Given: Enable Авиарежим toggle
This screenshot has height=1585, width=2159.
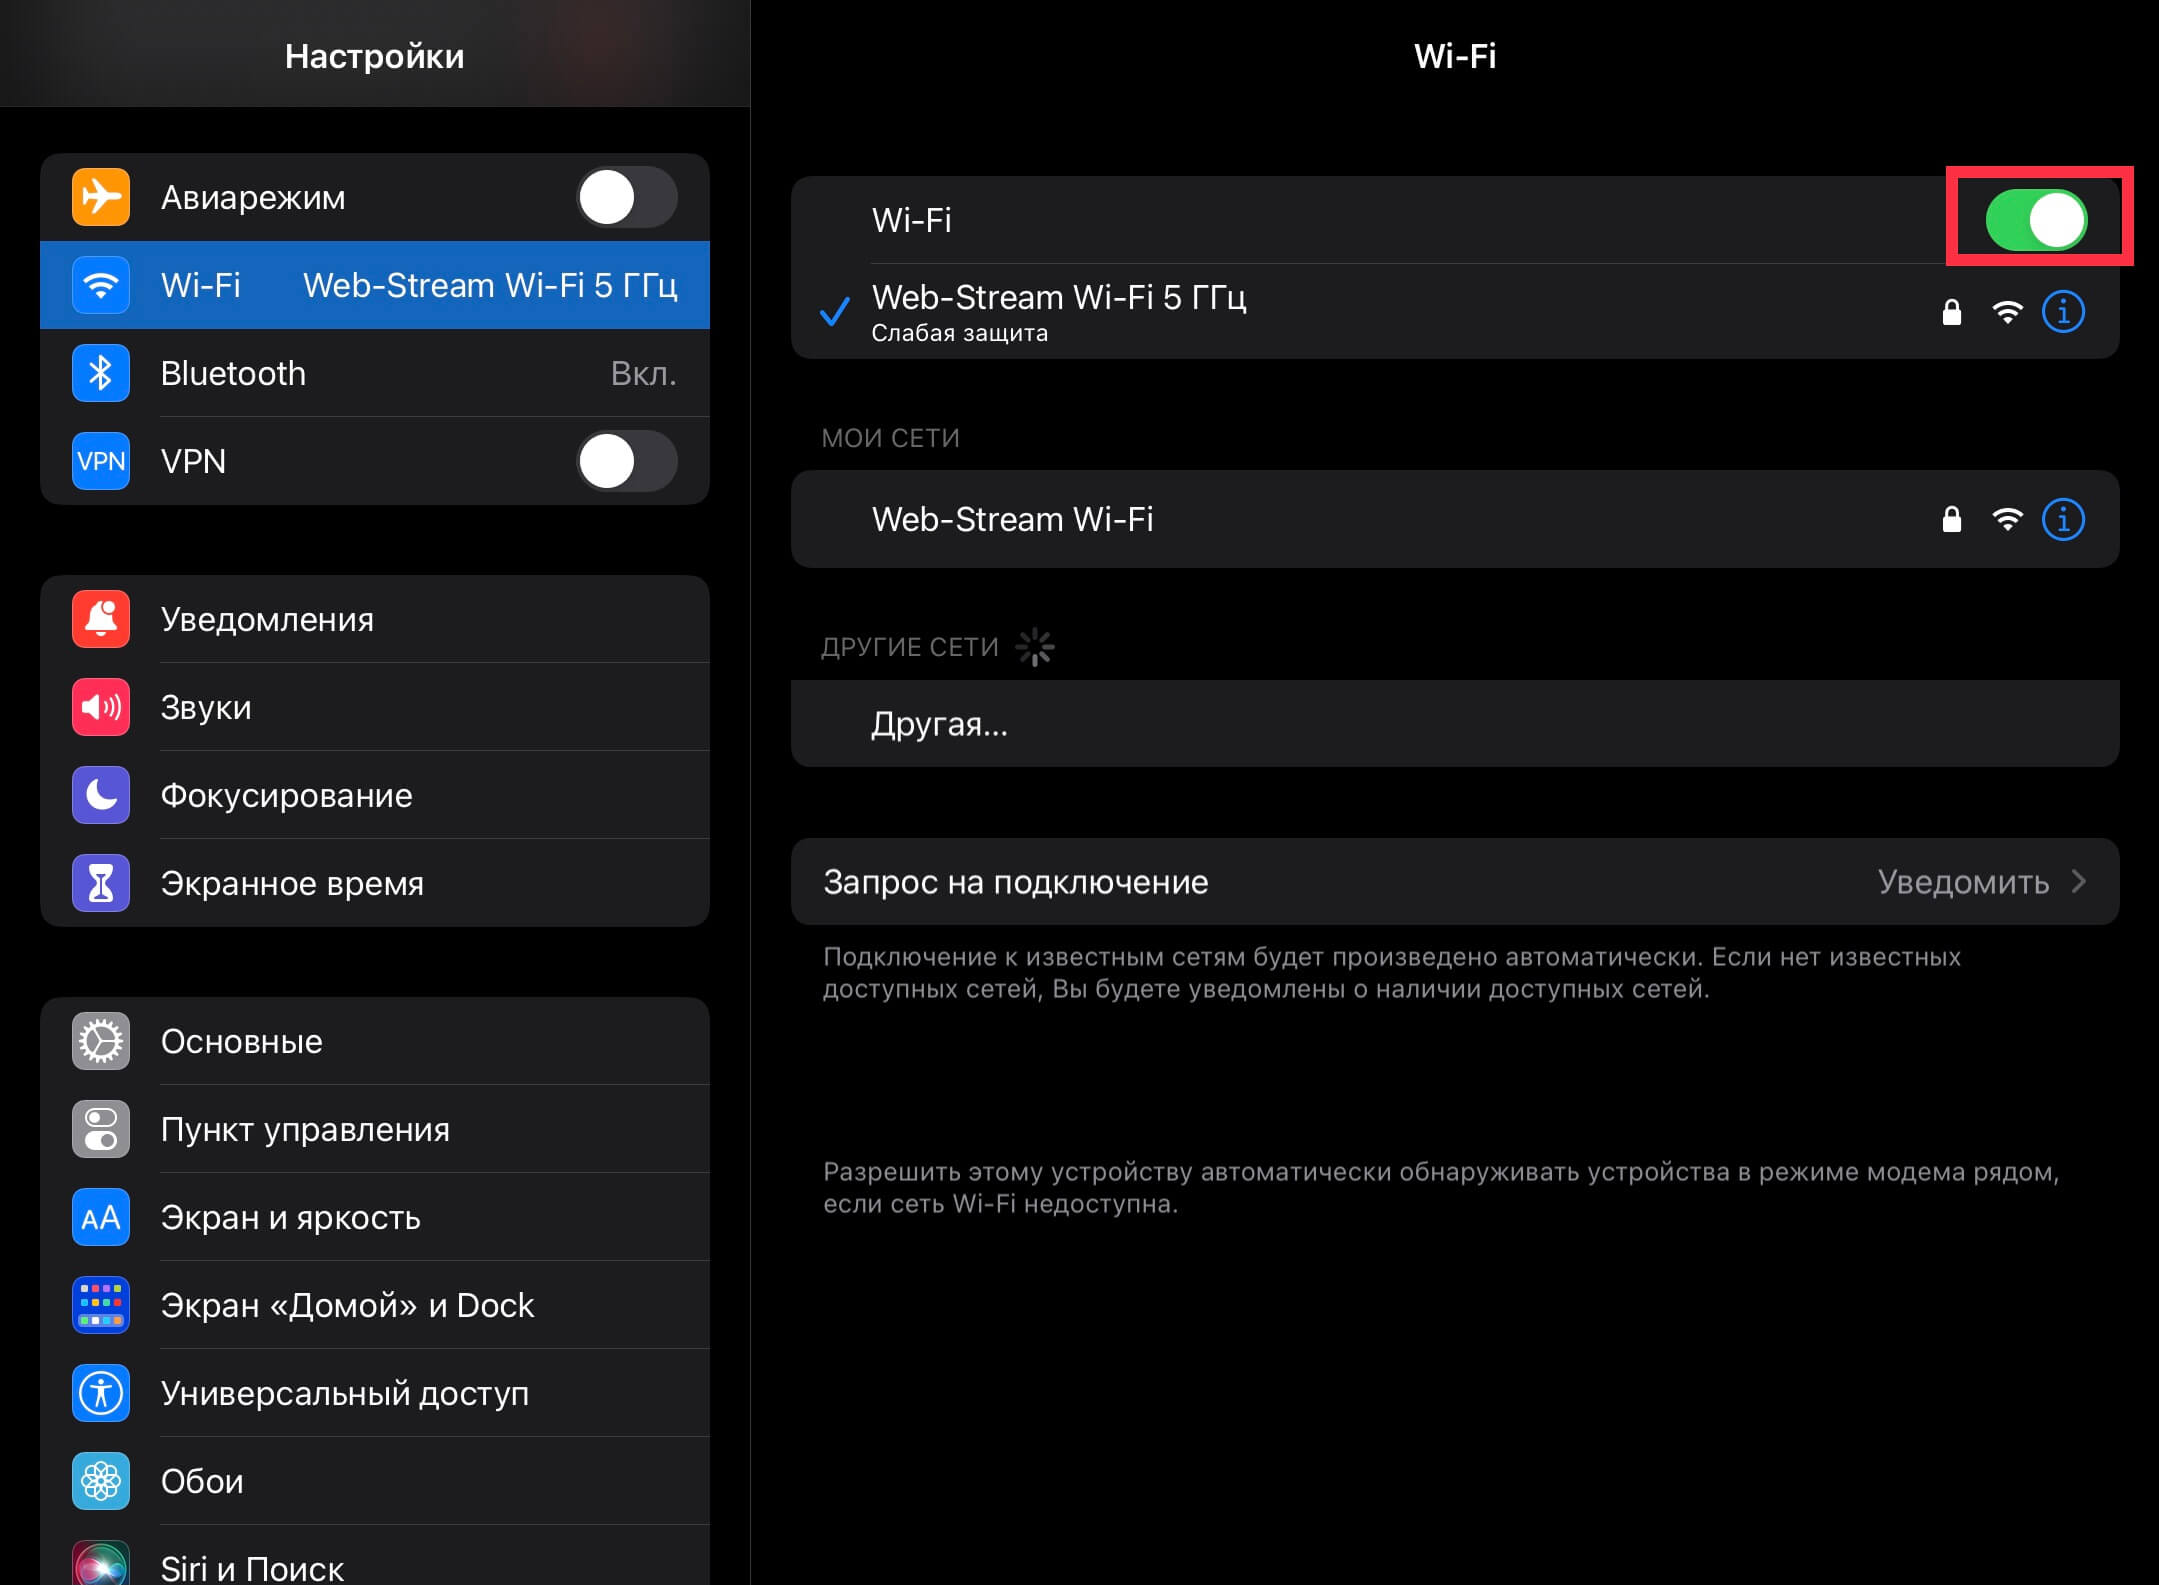Looking at the screenshot, I should (626, 197).
